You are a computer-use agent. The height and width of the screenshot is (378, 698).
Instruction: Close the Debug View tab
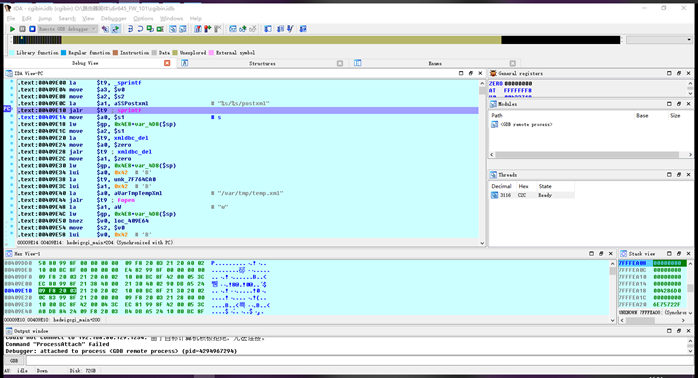pos(167,63)
